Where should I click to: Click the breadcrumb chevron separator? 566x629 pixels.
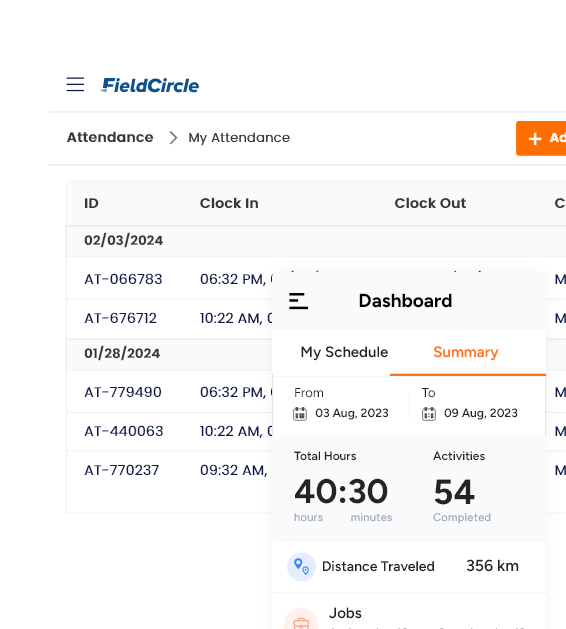tap(173, 138)
